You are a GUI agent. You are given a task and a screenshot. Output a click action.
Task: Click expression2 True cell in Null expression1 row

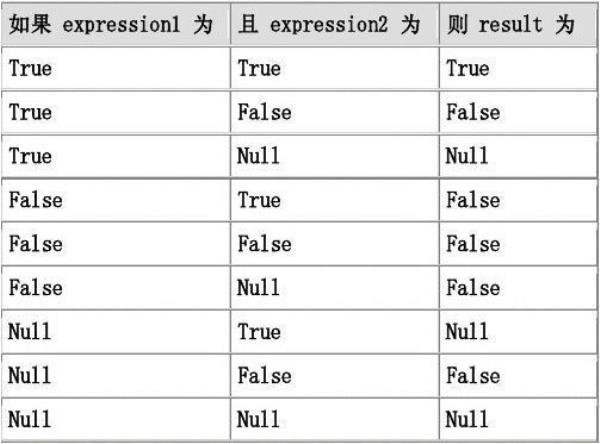point(335,332)
